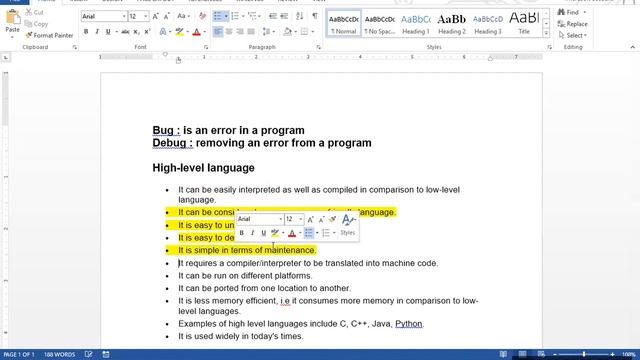Click the '188 WORDS' word count
Screen dimensions: 640x360
60,354
